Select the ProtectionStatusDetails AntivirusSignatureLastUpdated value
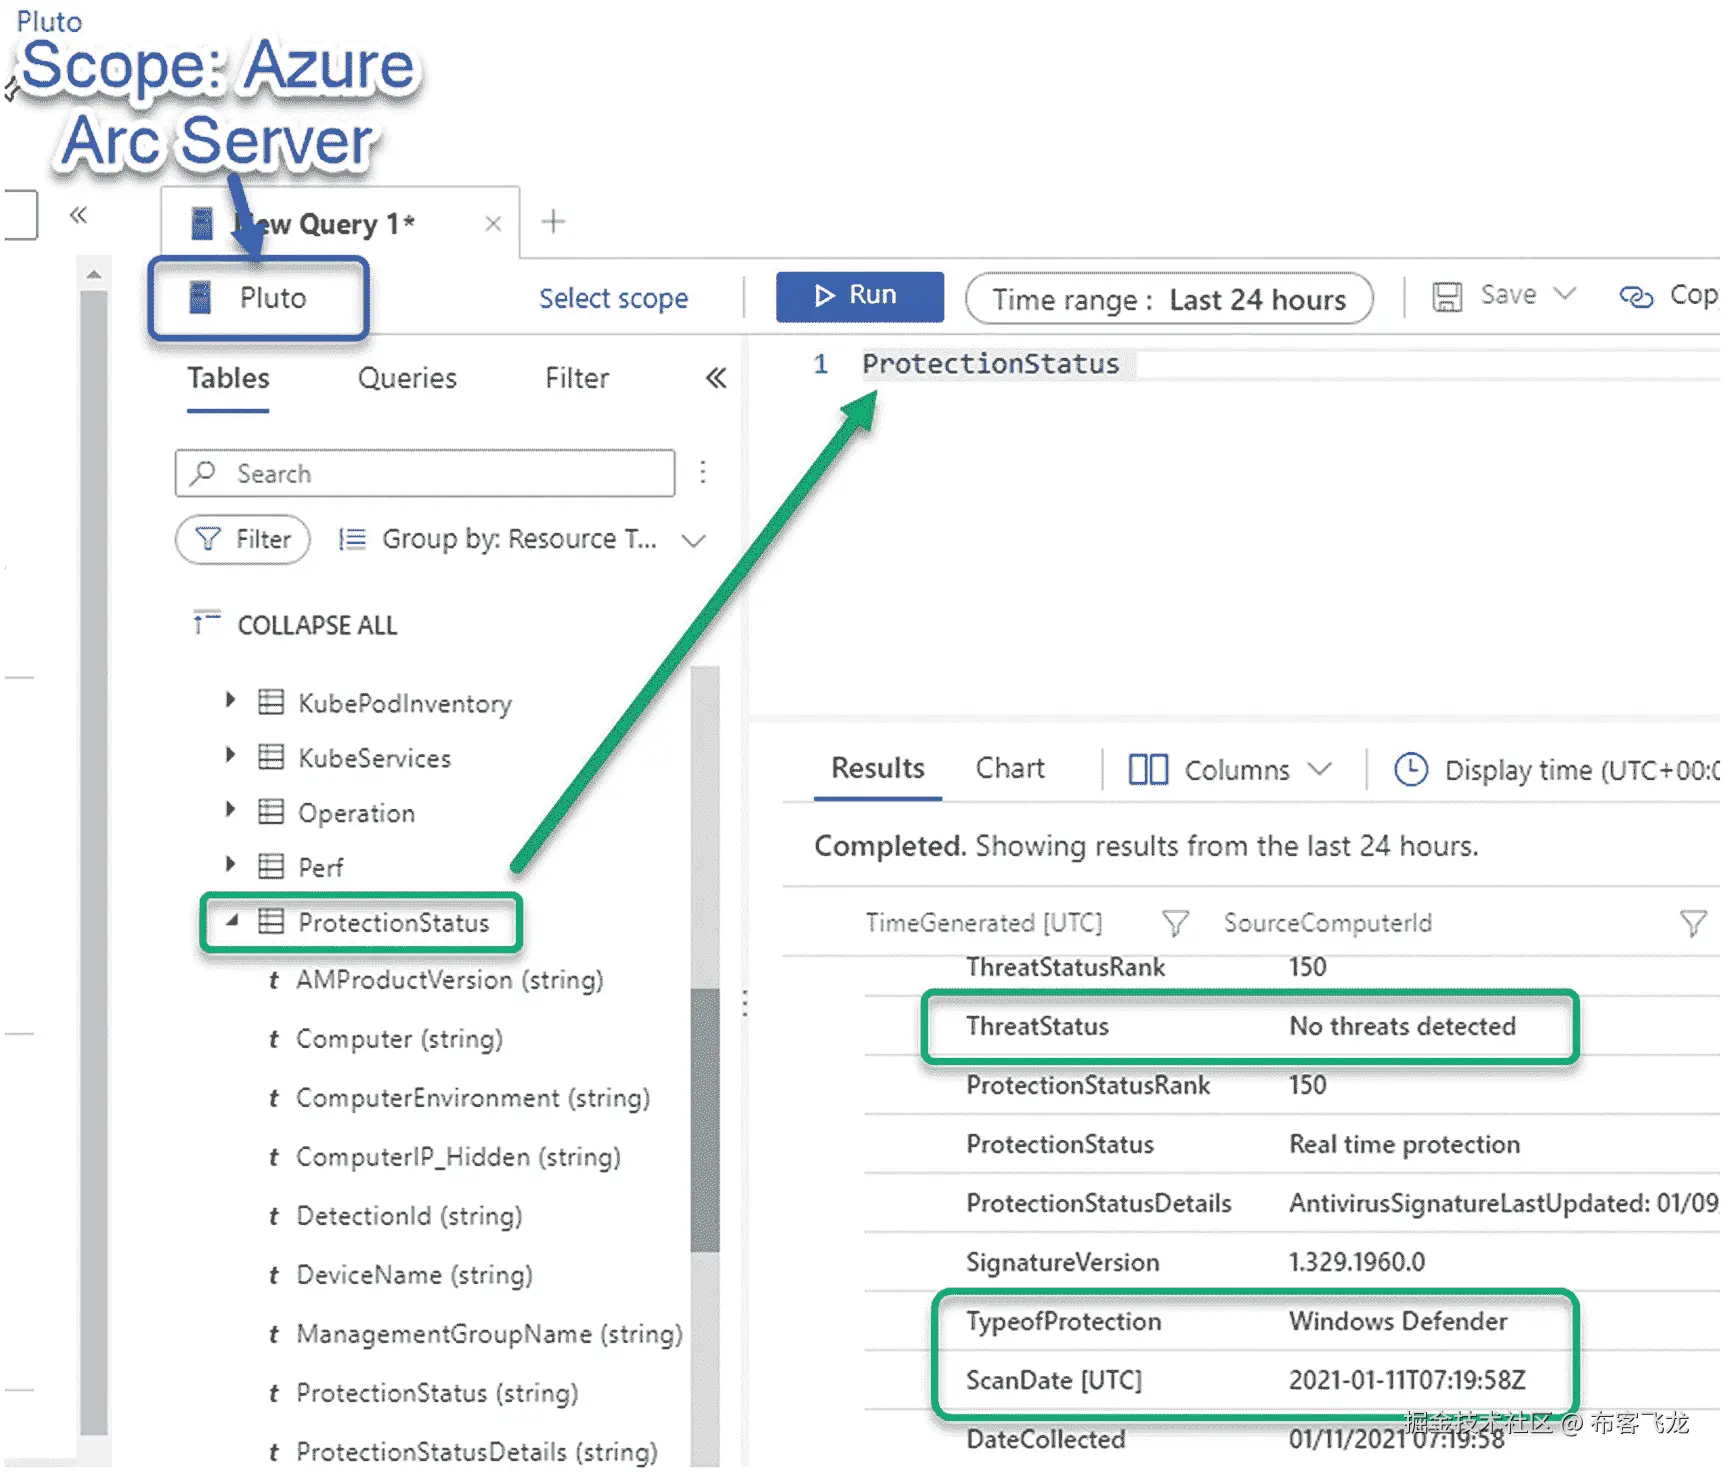1725x1472 pixels. tap(1504, 1203)
